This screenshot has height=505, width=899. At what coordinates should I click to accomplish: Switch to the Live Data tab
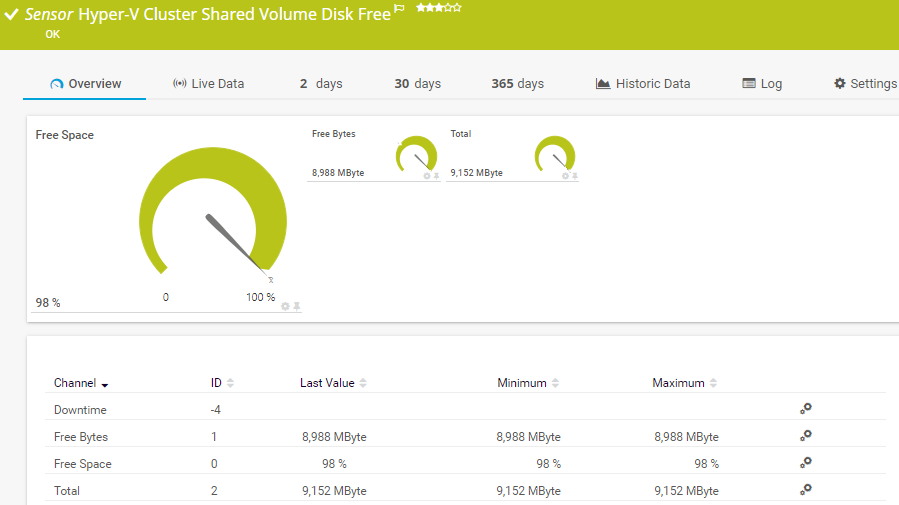coord(208,84)
